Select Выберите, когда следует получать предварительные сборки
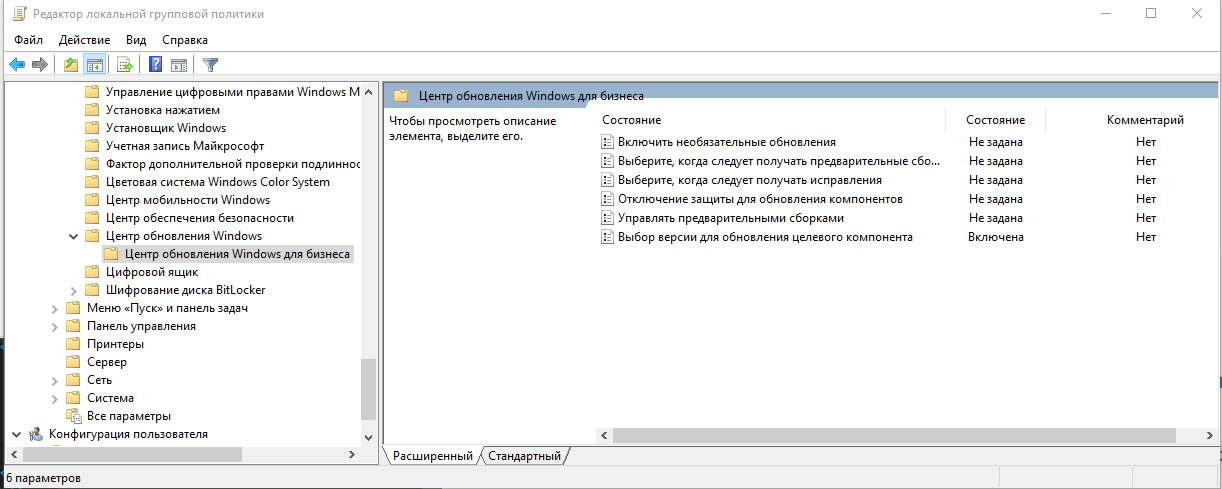 click(779, 161)
